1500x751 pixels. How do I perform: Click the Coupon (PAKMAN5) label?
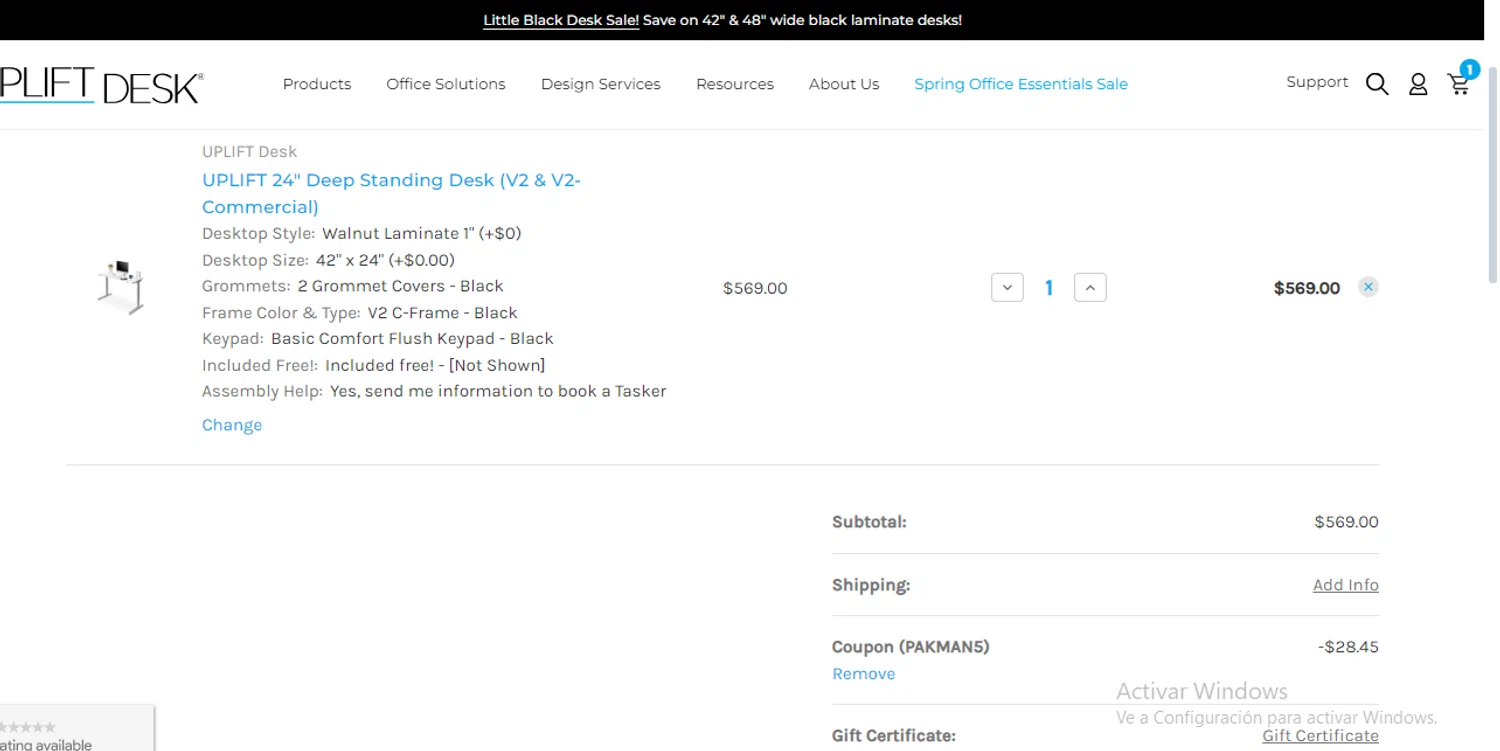pos(910,647)
